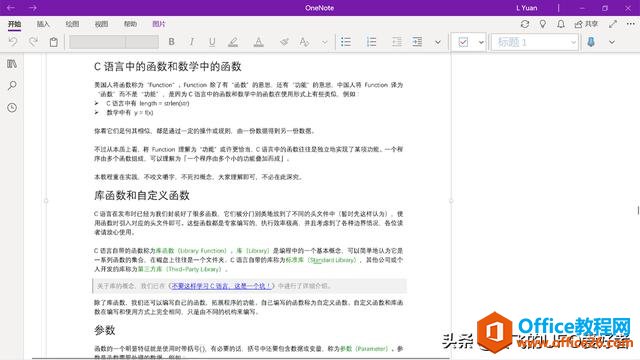The image size is (640, 360).
Task: Decrease paragraph indent
Action: coord(397,42)
